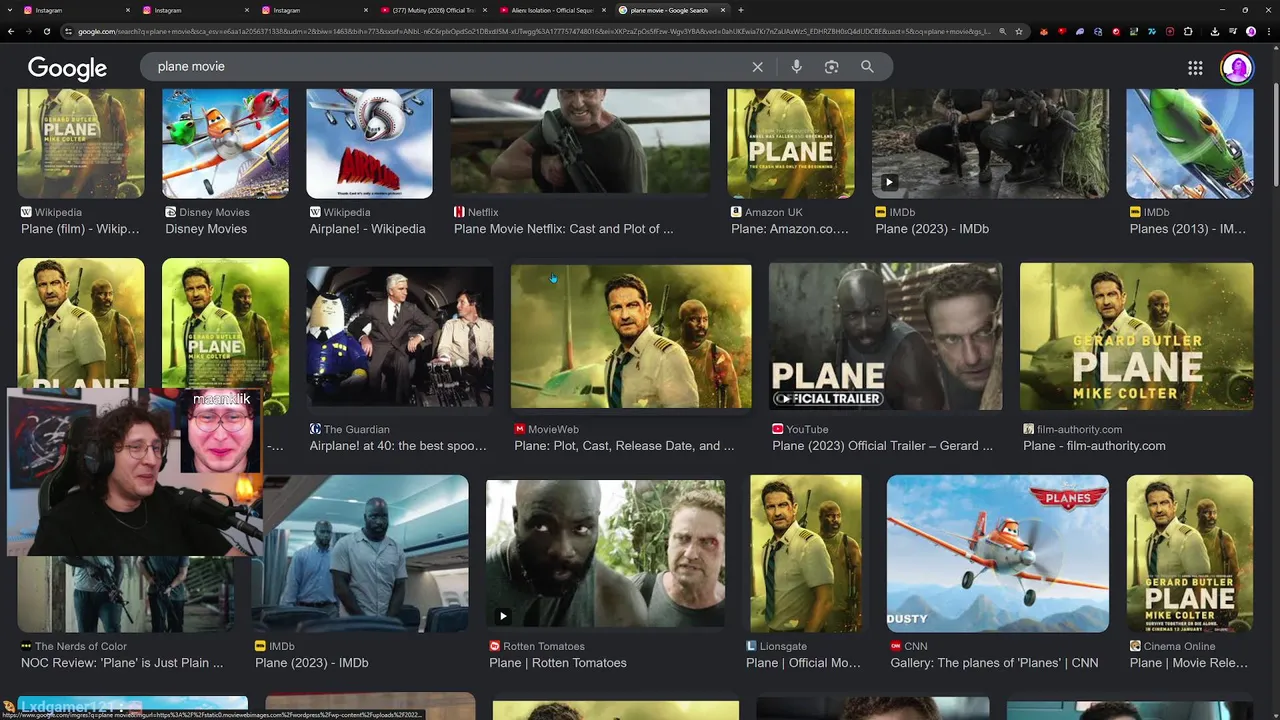This screenshot has width=1280, height=720.
Task: Switch to the third Instagram tab
Action: pos(315,10)
